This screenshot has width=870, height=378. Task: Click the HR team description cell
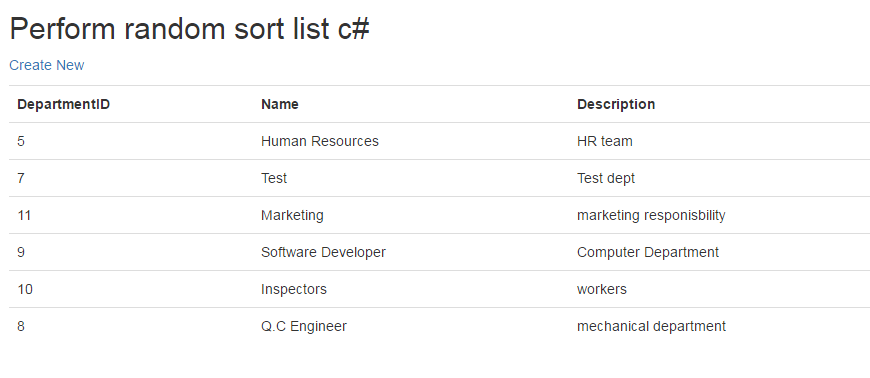[x=605, y=142]
